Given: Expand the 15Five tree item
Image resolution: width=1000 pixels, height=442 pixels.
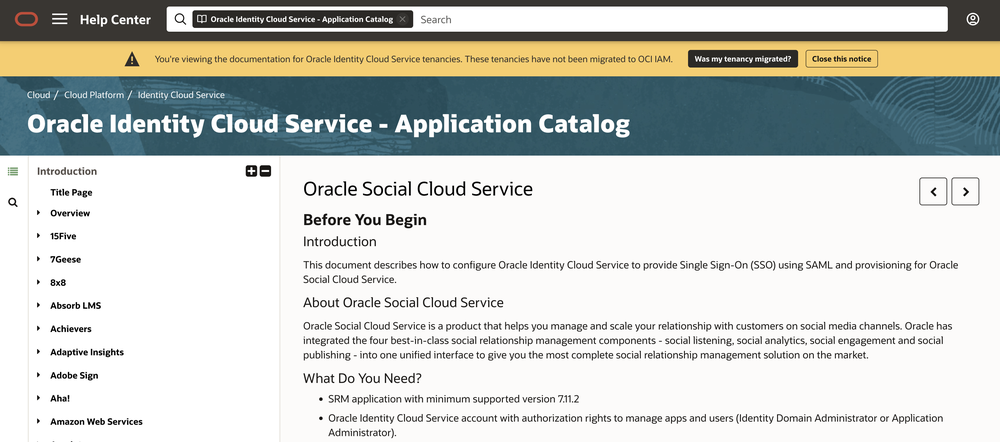Looking at the screenshot, I should click(x=39, y=235).
